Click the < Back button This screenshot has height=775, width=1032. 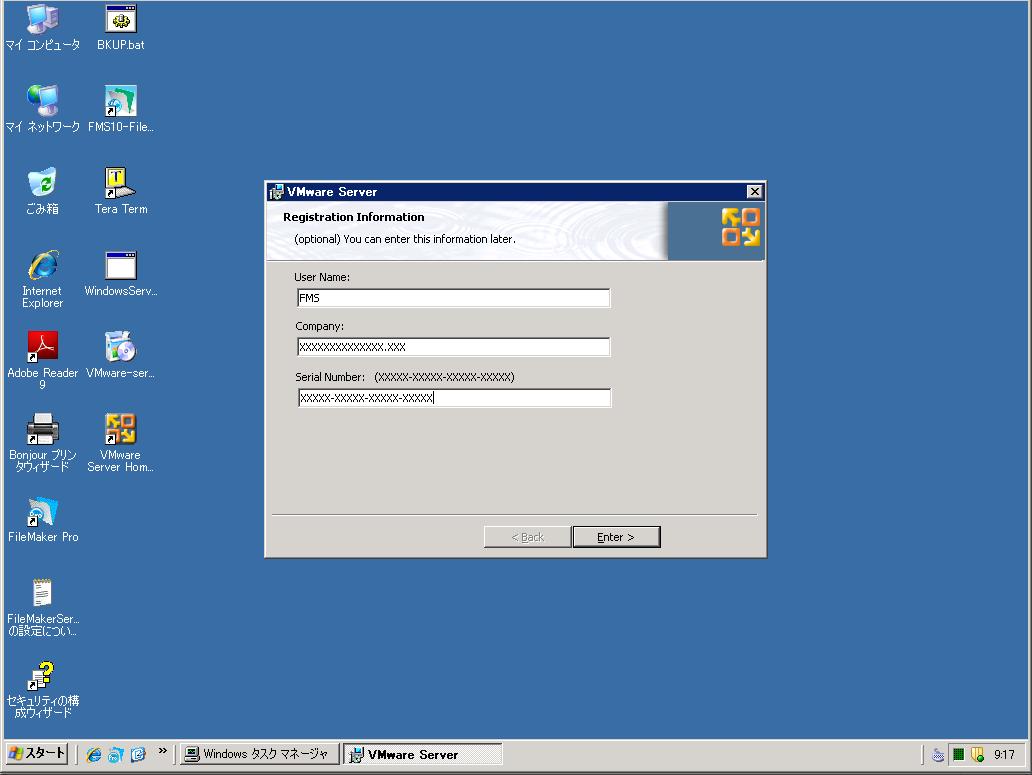pos(527,537)
